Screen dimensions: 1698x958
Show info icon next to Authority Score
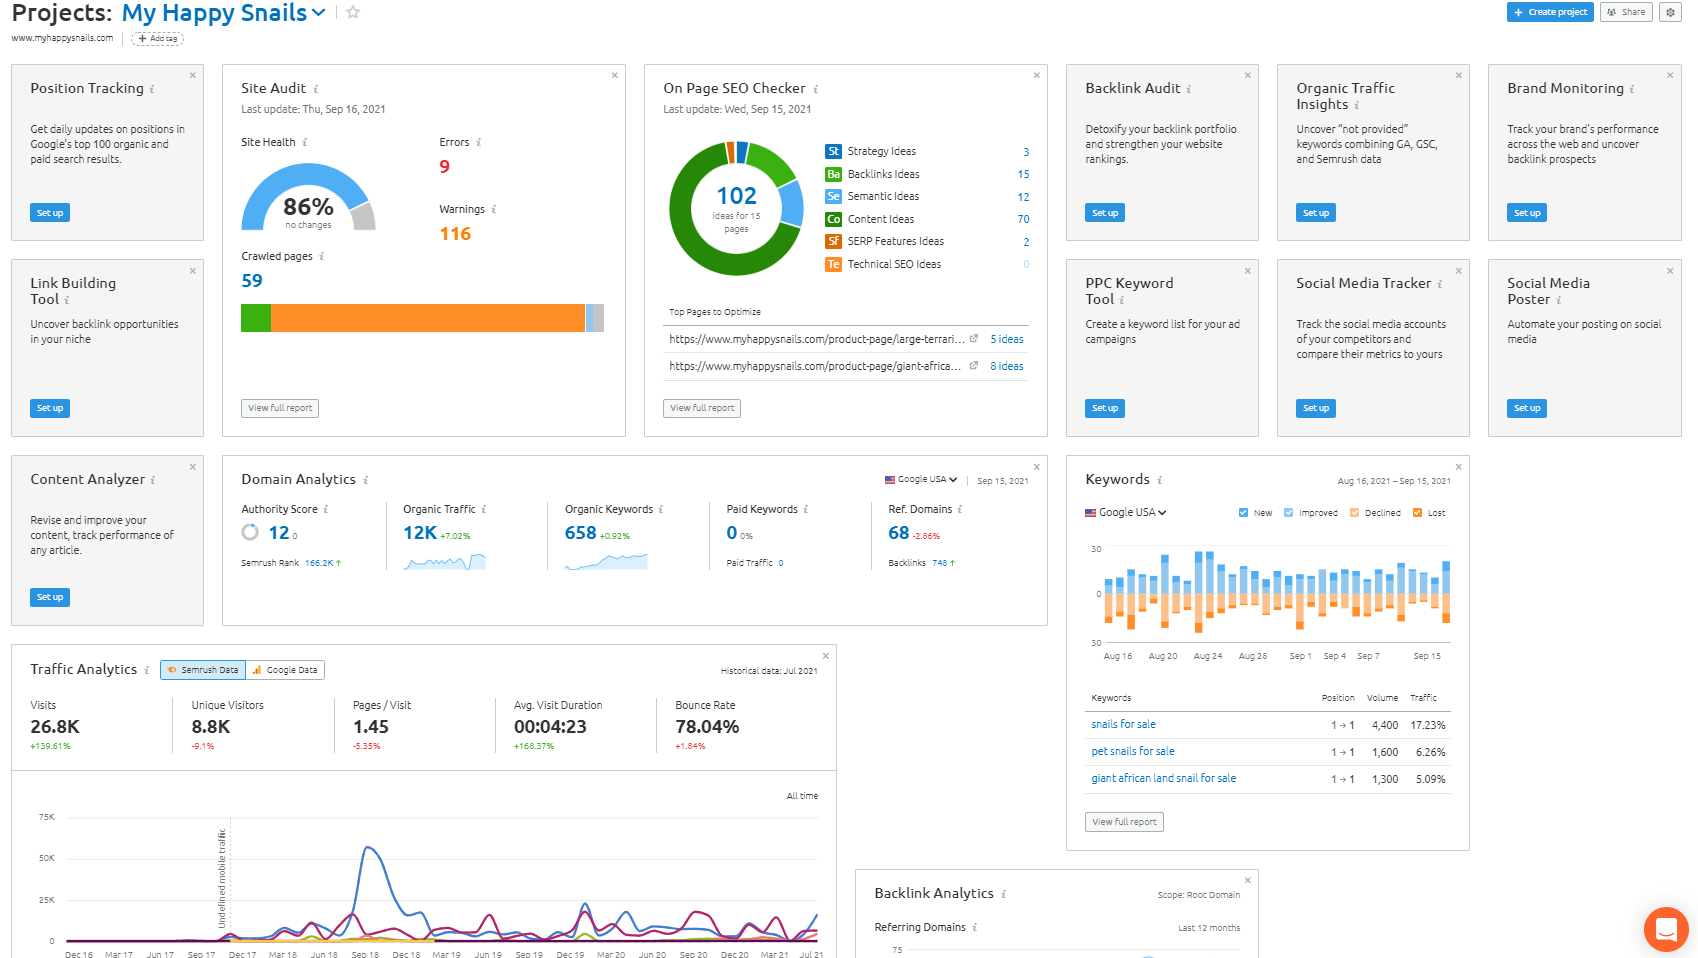pyautogui.click(x=326, y=509)
